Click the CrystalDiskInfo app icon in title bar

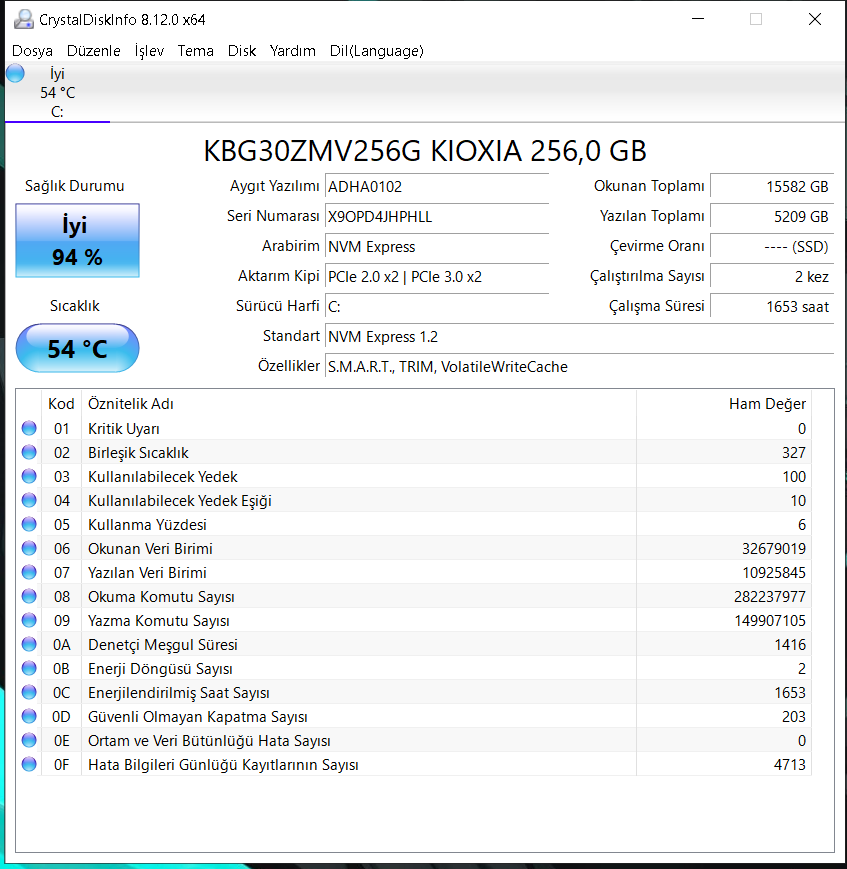point(23,19)
